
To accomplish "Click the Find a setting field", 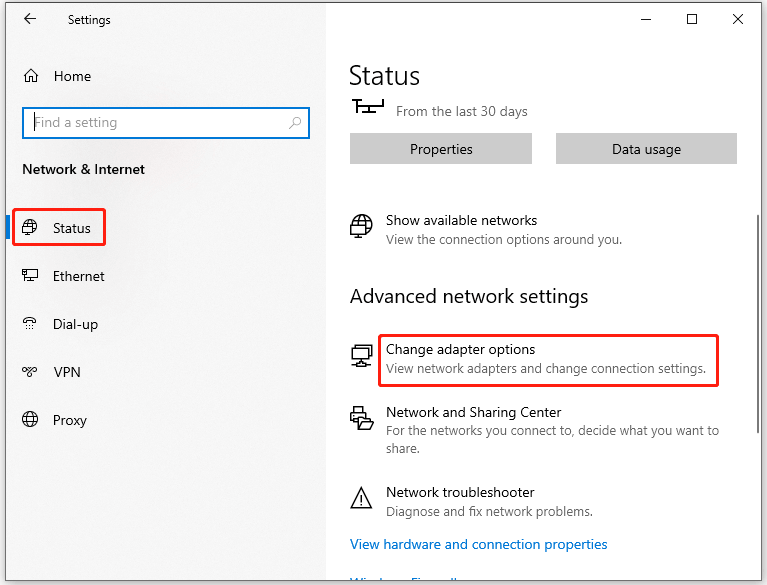I will click(x=166, y=123).
